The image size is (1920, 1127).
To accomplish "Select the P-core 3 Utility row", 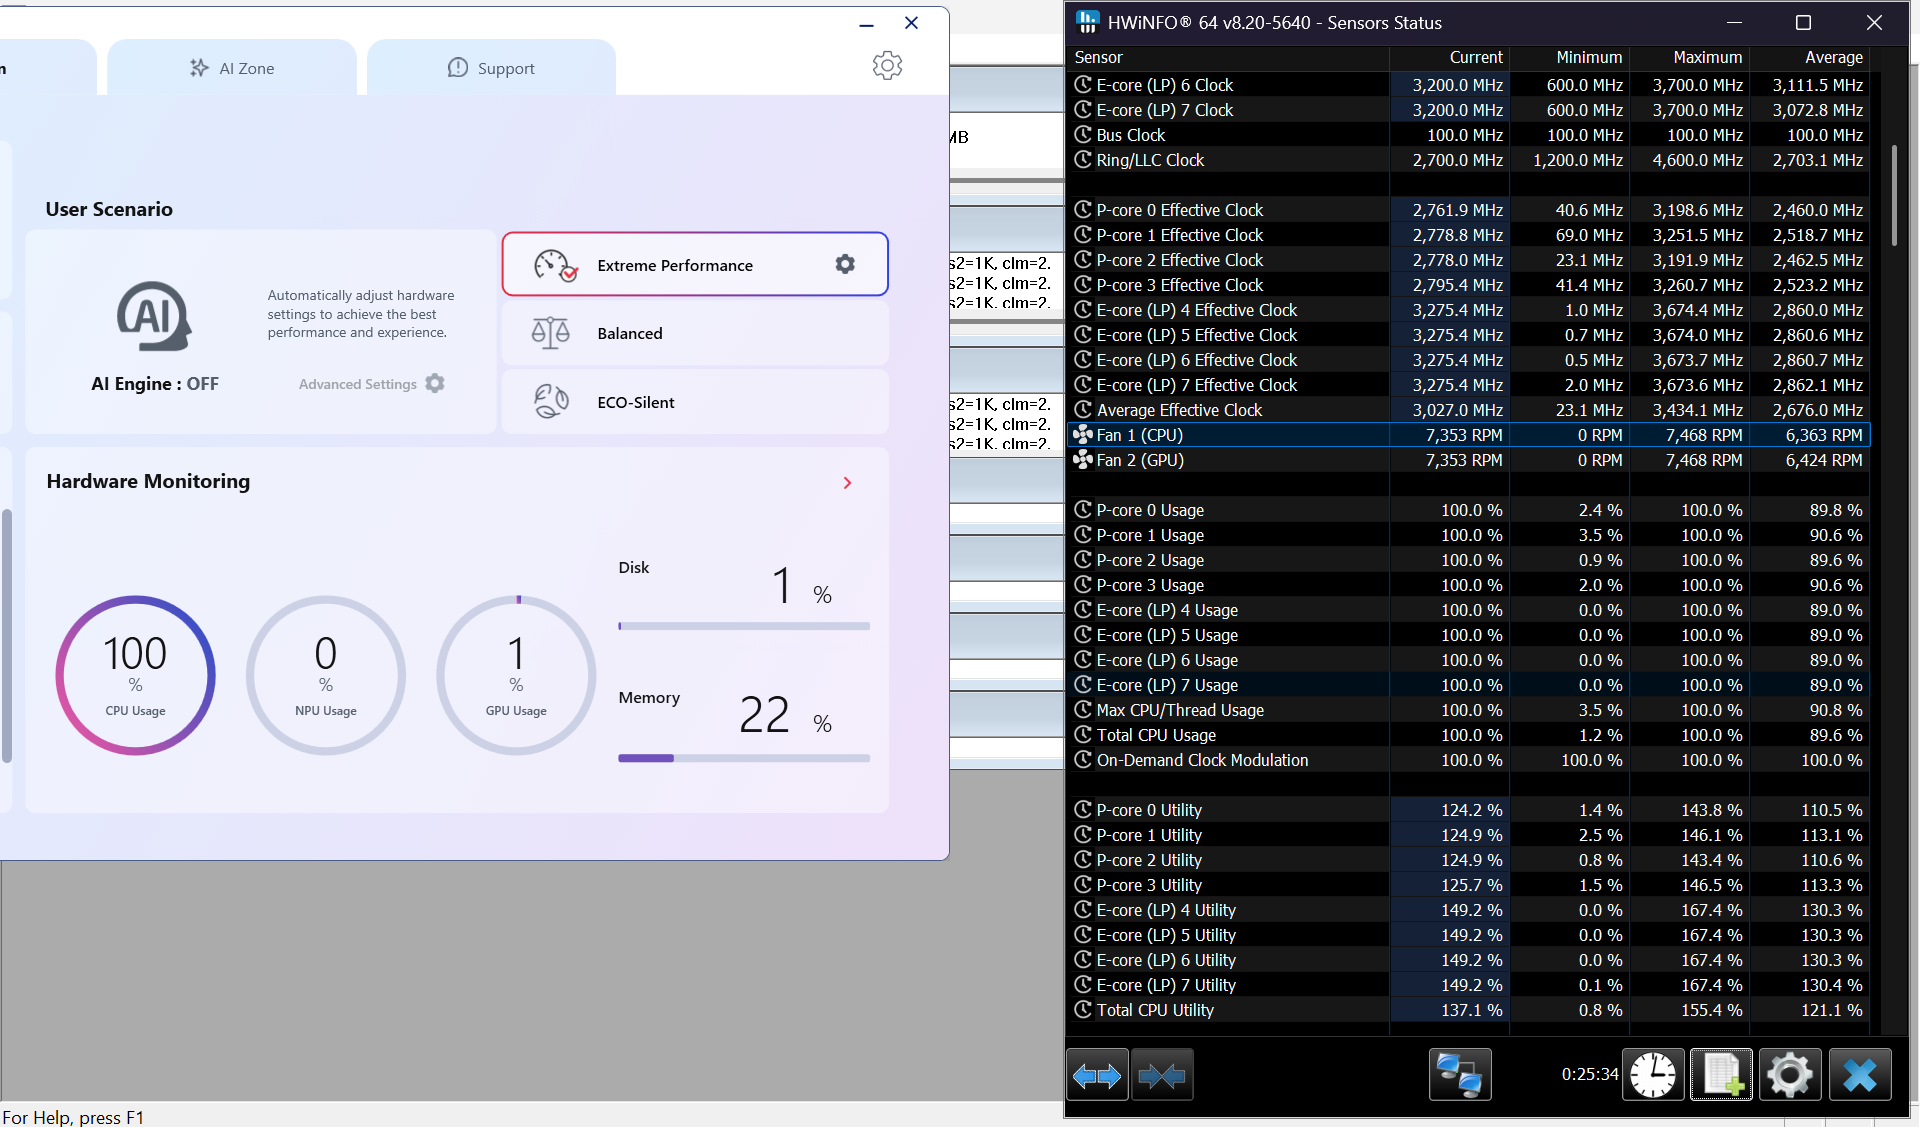I will (x=1469, y=885).
